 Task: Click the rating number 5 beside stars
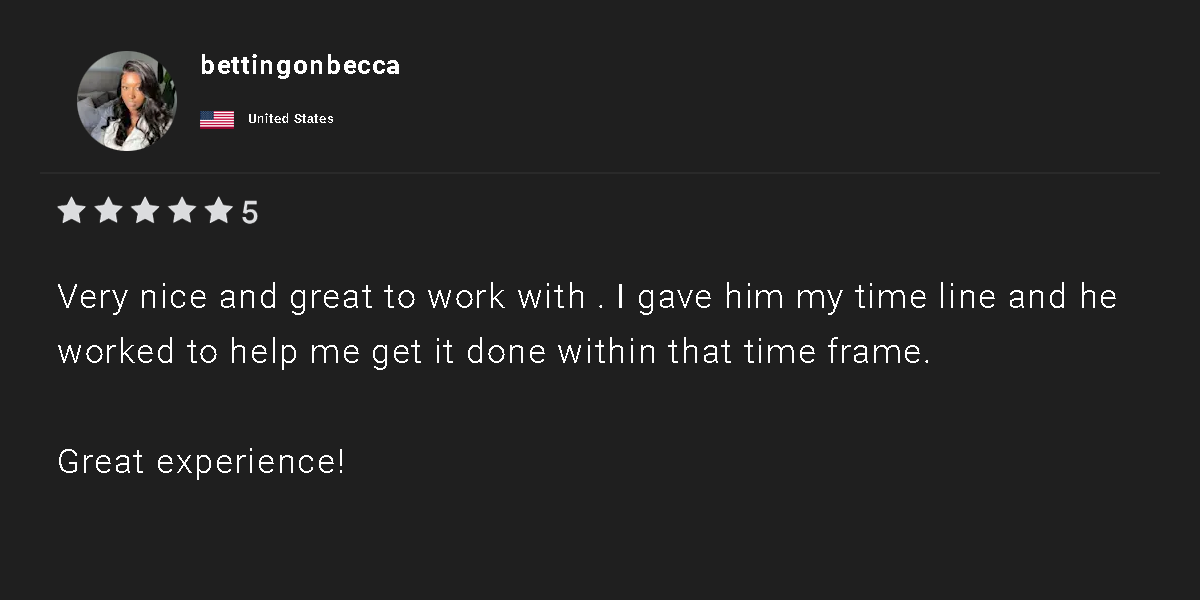click(250, 213)
